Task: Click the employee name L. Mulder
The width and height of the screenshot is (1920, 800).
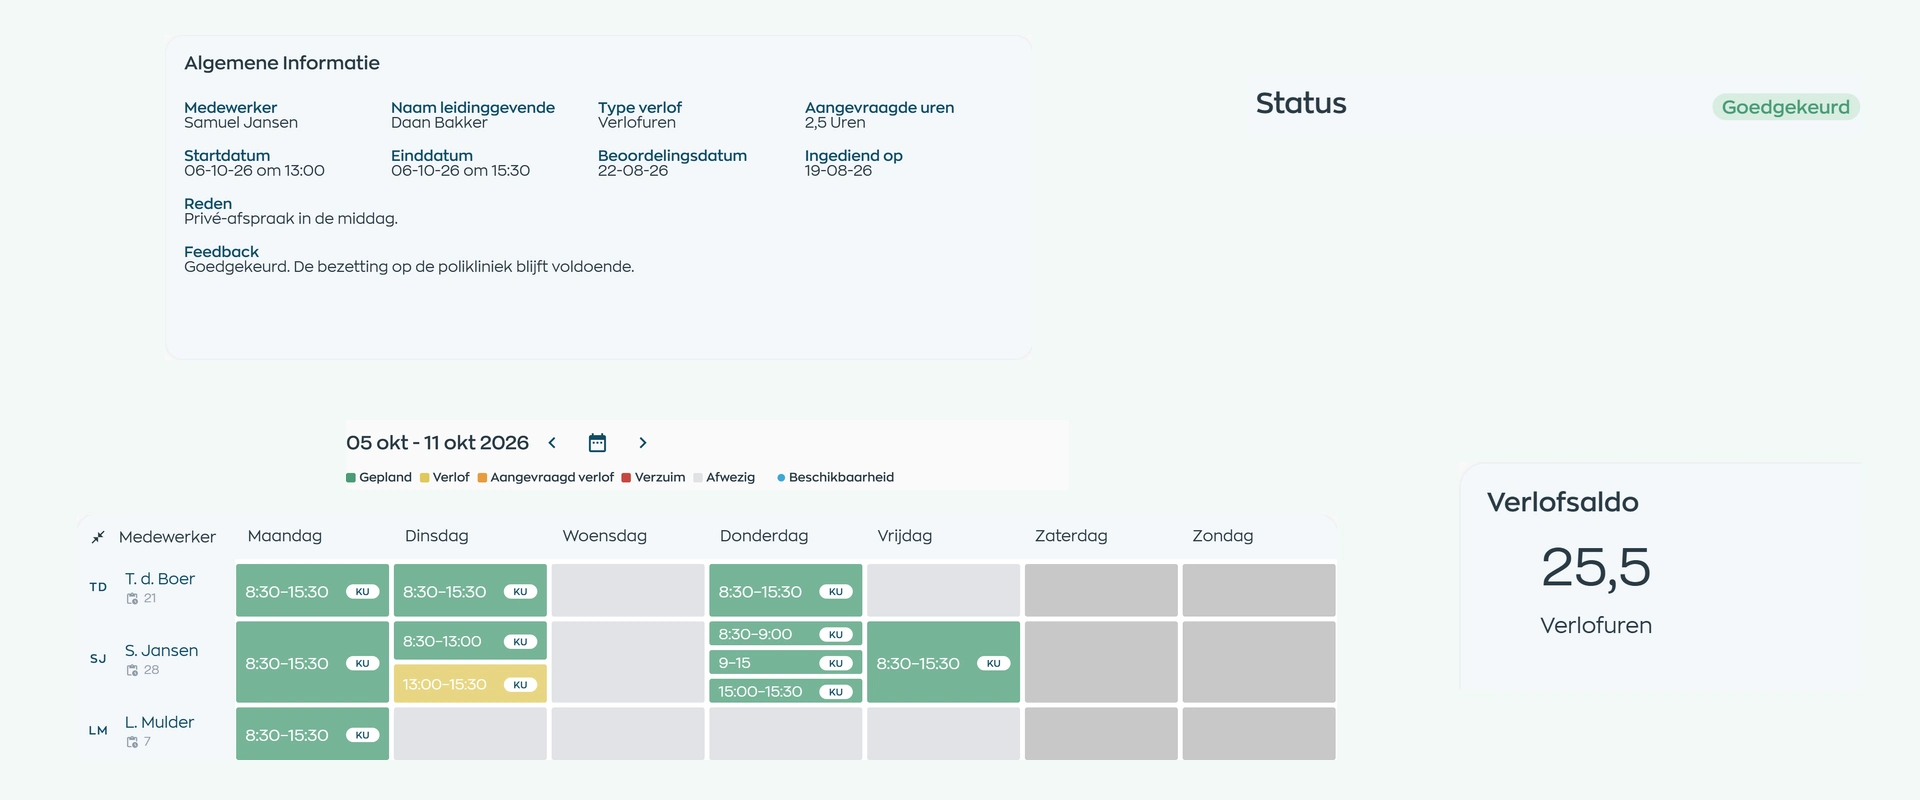Action: [x=160, y=723]
